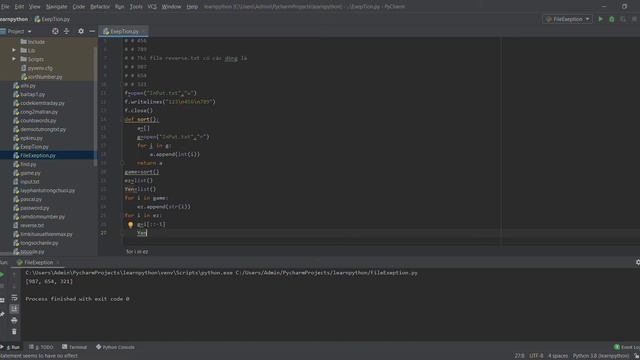The image size is (640, 360).
Task: Clear console output with trash icon
Action: pyautogui.click(x=14, y=331)
